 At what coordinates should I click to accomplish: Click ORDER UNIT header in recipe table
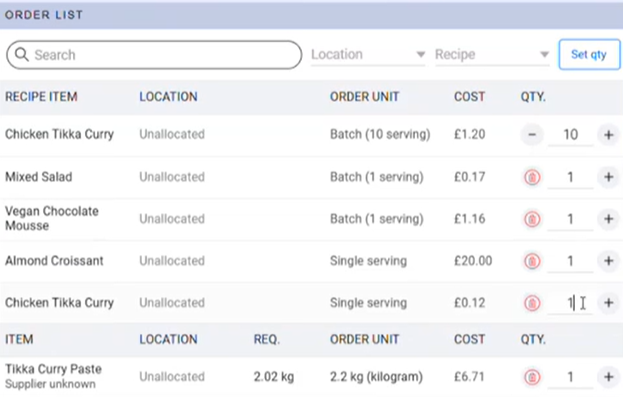point(364,97)
